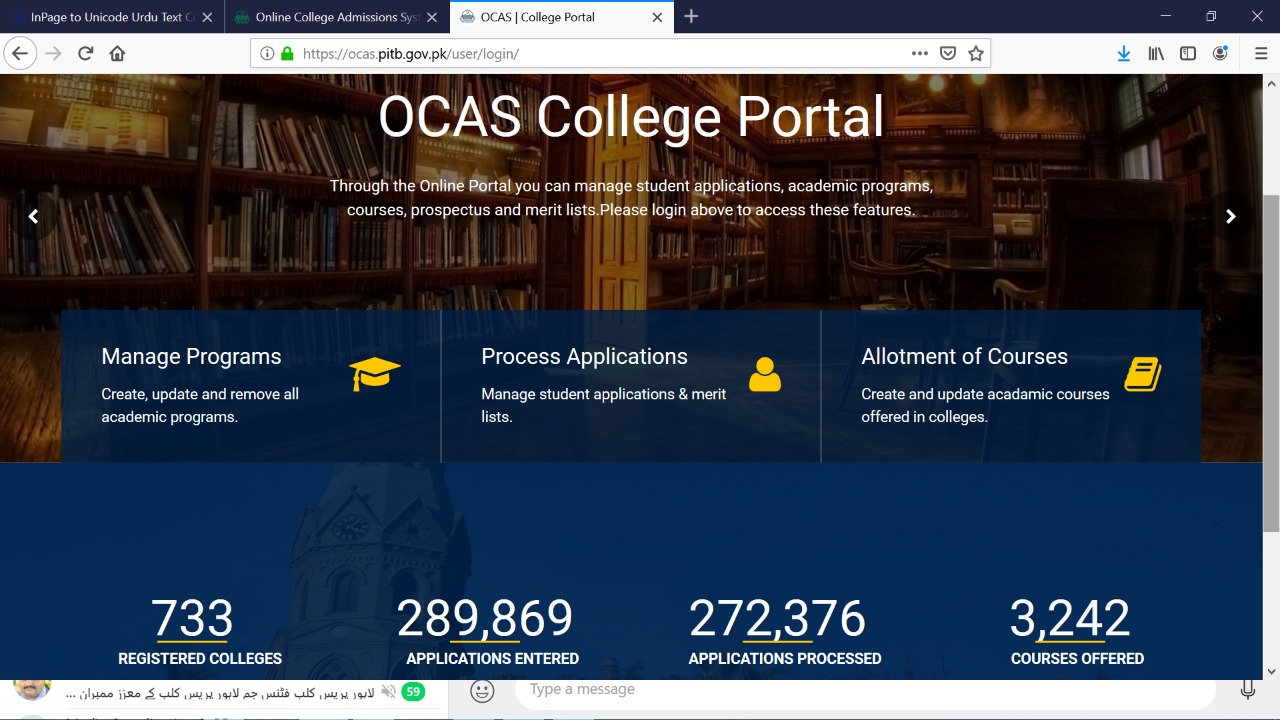Click the APPLICATIONS ENTERED label
Screen dimensions: 1280x720
coord(492,659)
